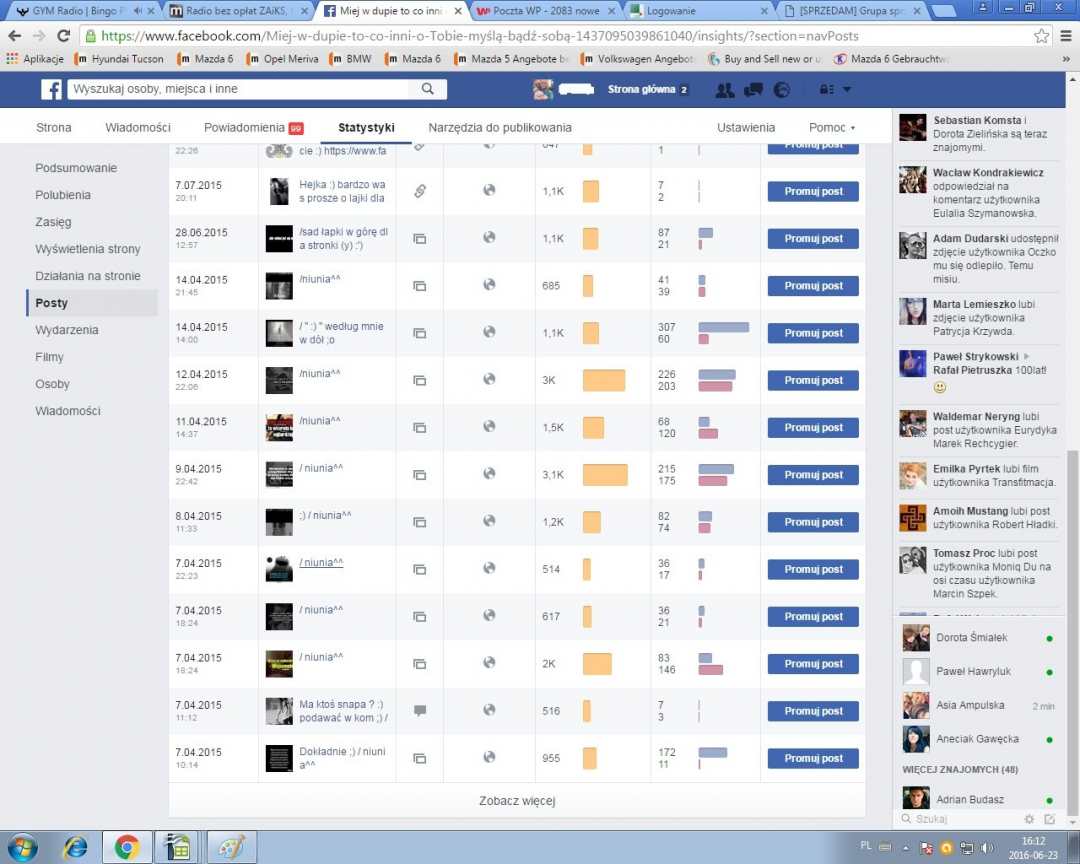This screenshot has height=864, width=1080.
Task: Click the orange reach bar for 9.04.2015
Action: [605, 475]
